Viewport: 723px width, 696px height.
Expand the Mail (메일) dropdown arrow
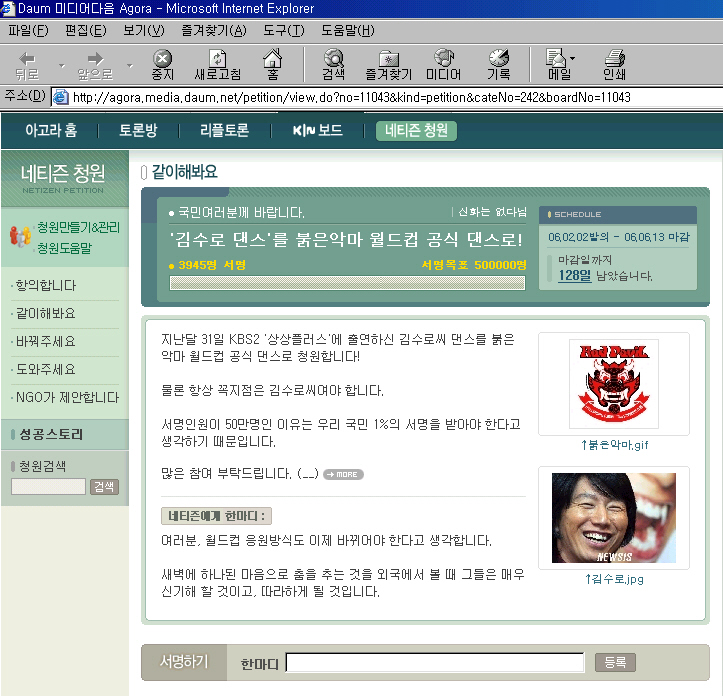click(573, 59)
